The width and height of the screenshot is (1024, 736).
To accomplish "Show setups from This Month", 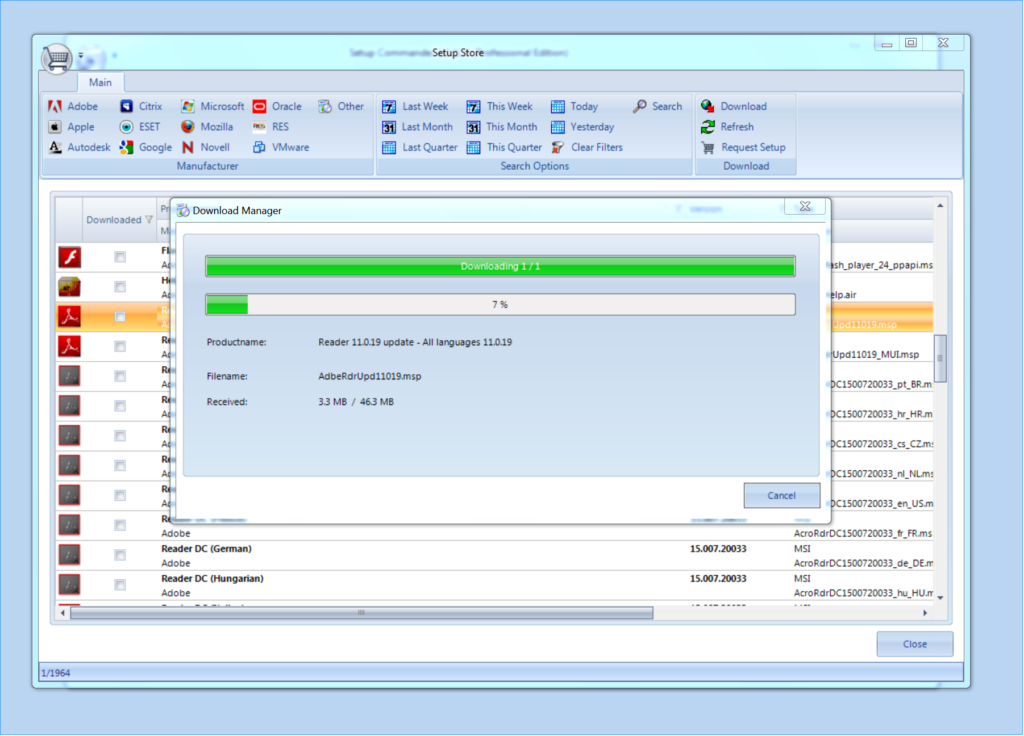I will click(502, 127).
